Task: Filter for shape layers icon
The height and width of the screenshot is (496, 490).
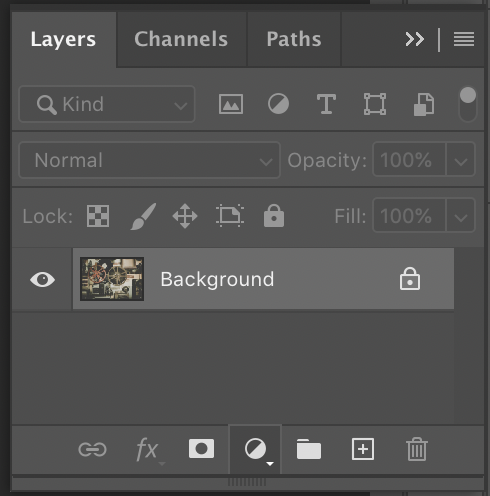Action: pos(375,104)
